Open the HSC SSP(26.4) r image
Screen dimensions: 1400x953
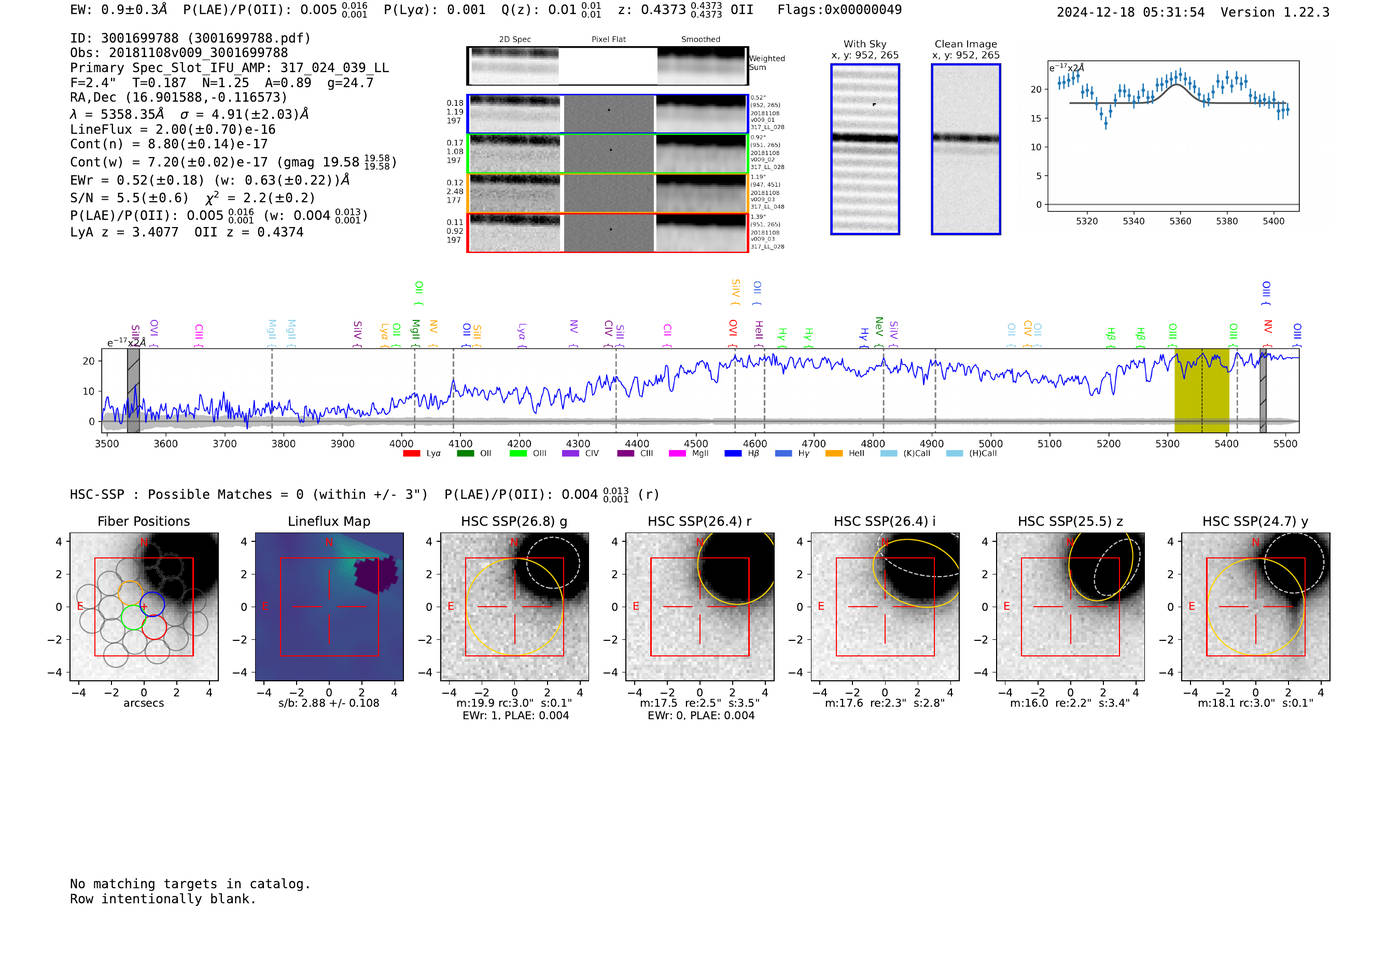[699, 606]
